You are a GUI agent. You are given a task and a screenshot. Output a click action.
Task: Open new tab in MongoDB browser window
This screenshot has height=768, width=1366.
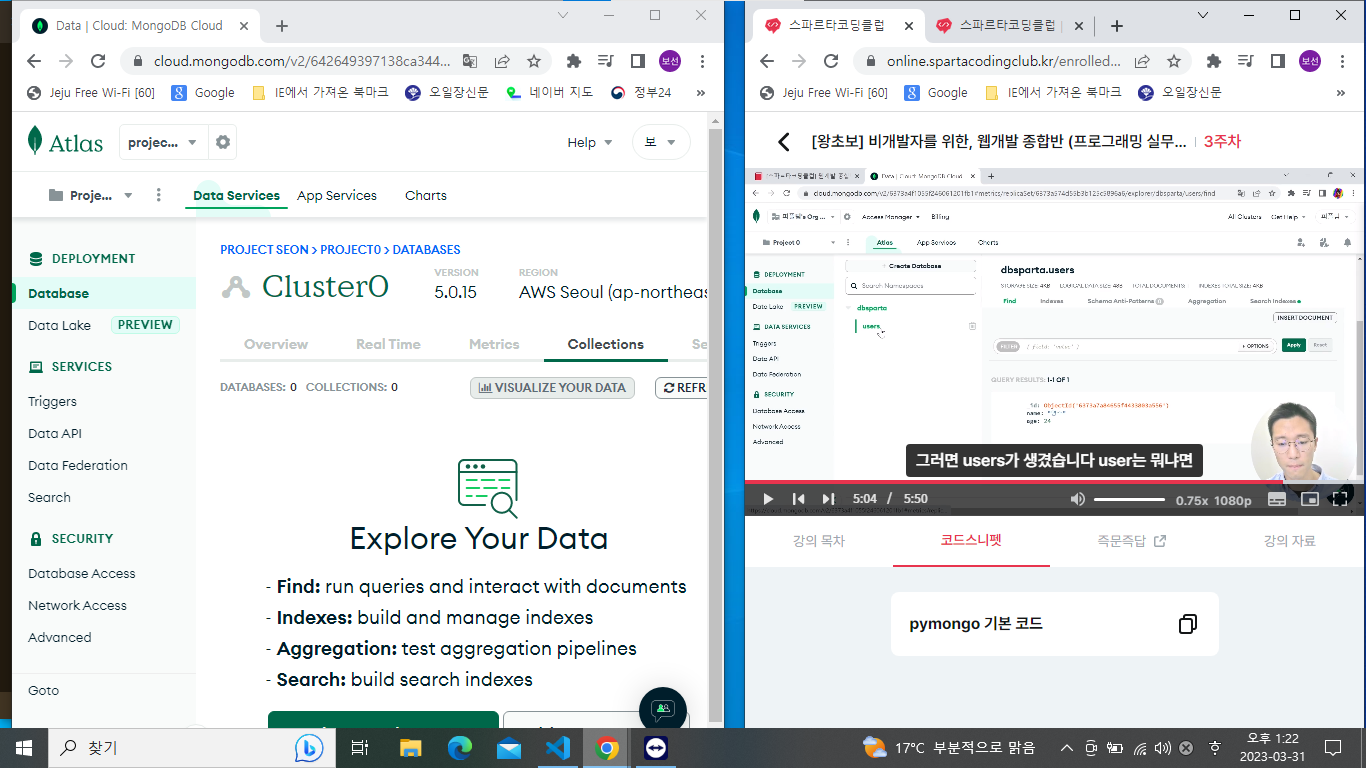(282, 26)
